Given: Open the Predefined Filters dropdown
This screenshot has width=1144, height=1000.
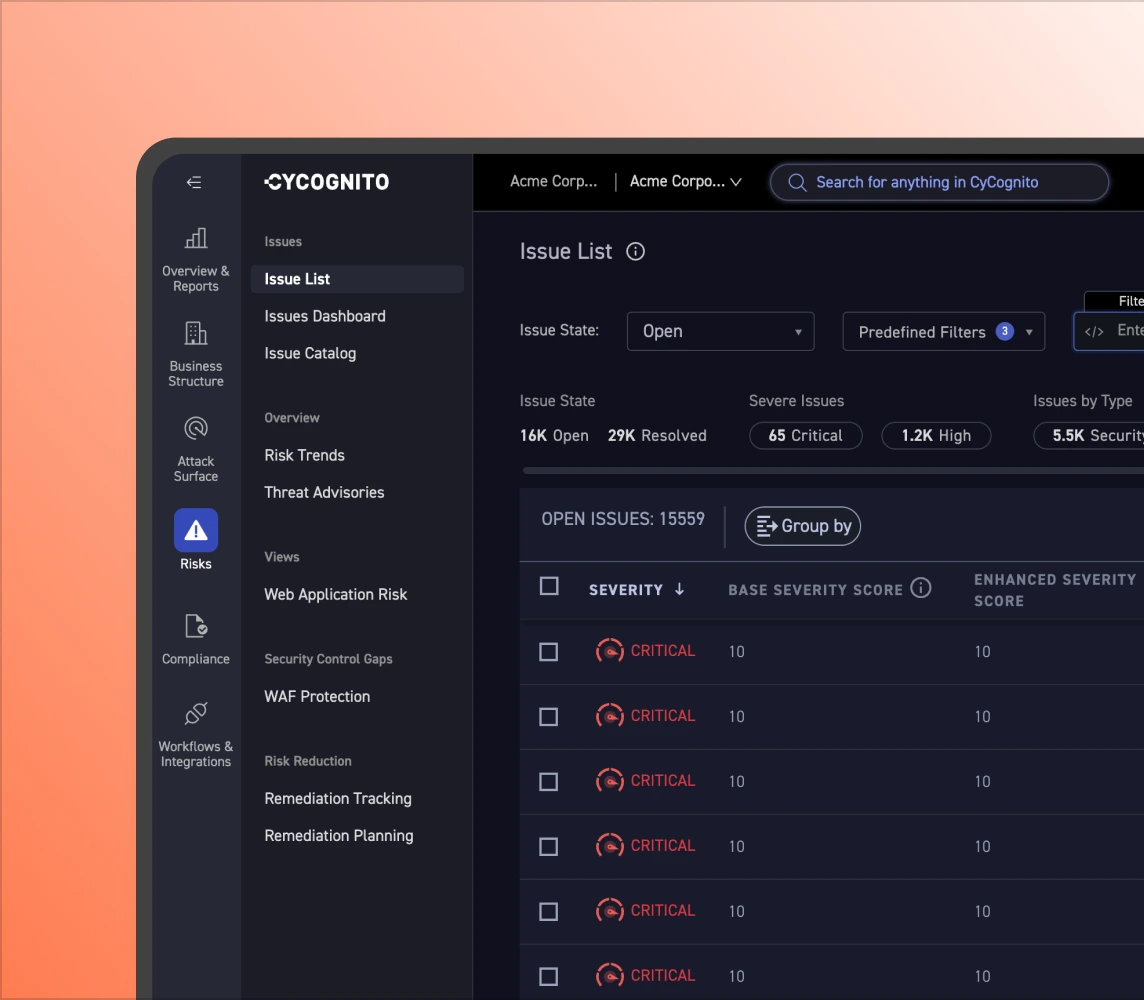Looking at the screenshot, I should point(943,332).
